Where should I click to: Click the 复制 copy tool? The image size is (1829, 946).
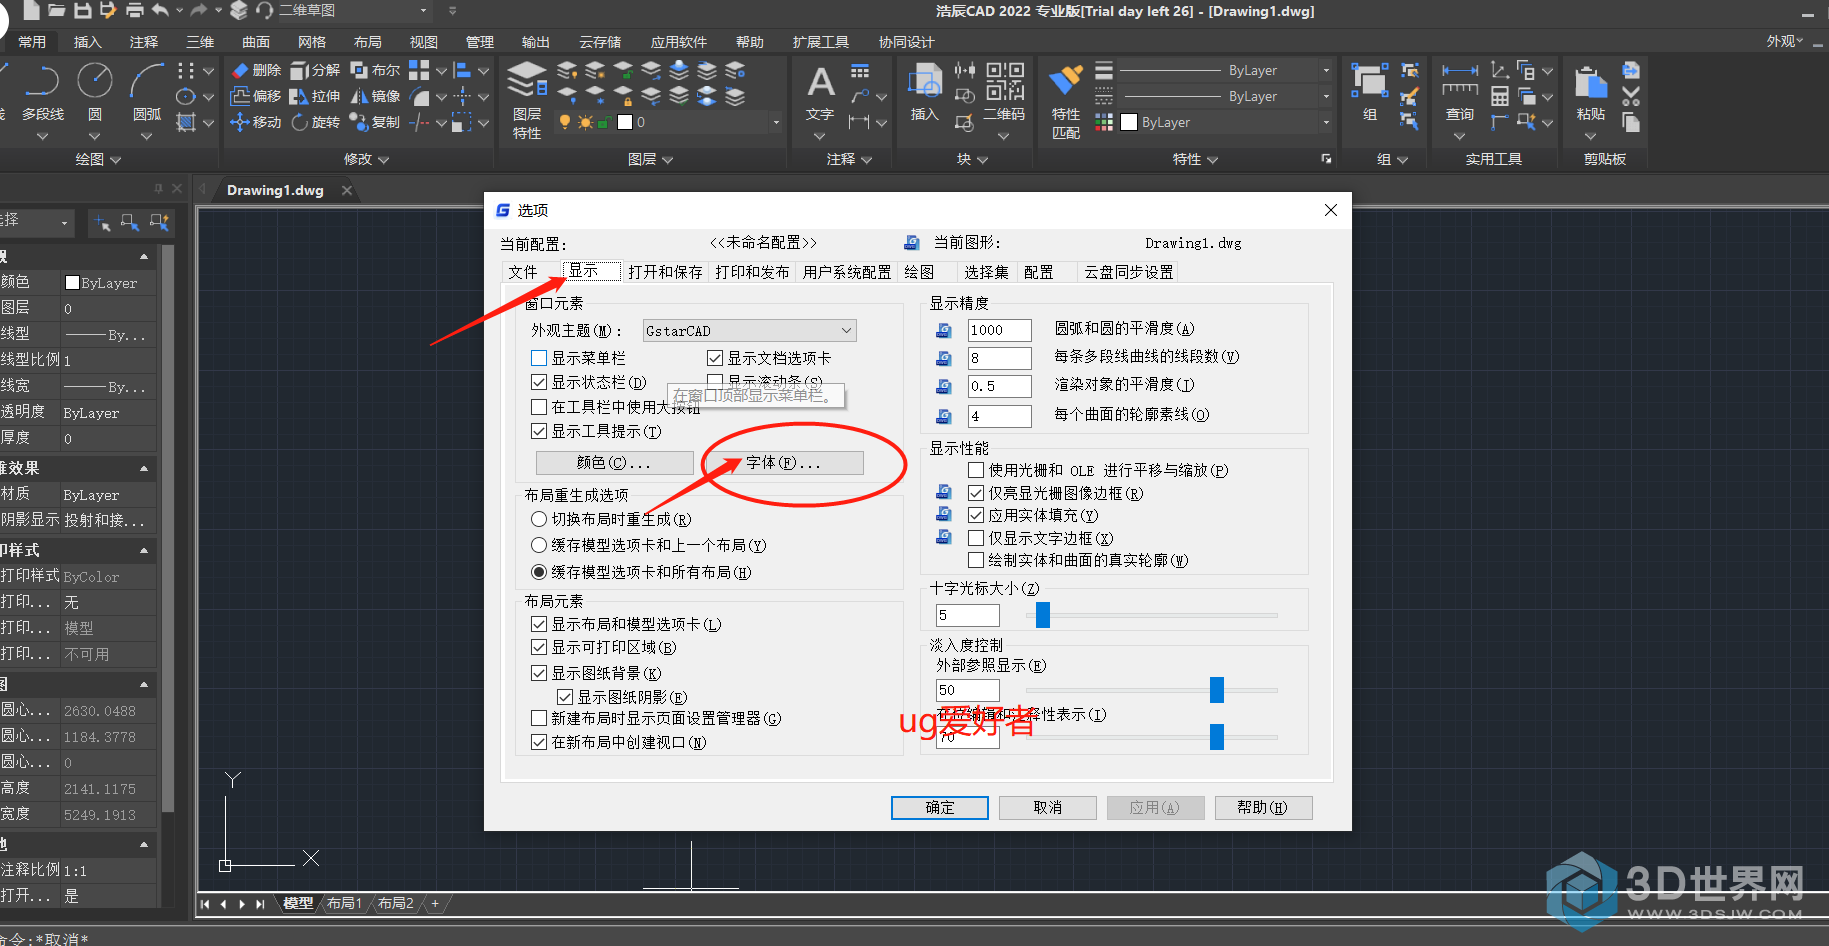pyautogui.click(x=375, y=122)
